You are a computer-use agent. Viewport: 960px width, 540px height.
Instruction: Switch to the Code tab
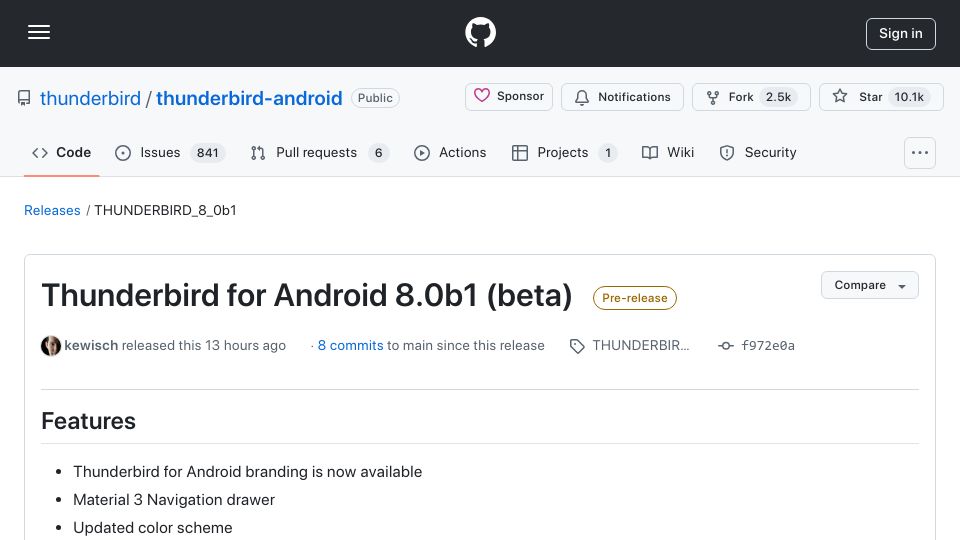pyautogui.click(x=61, y=152)
